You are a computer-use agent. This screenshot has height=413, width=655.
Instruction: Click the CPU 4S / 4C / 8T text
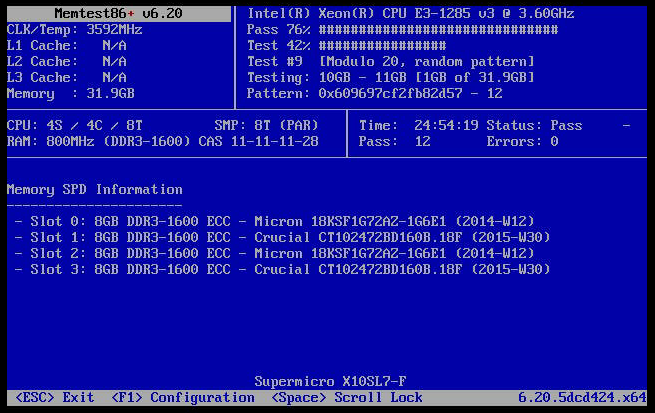74,125
